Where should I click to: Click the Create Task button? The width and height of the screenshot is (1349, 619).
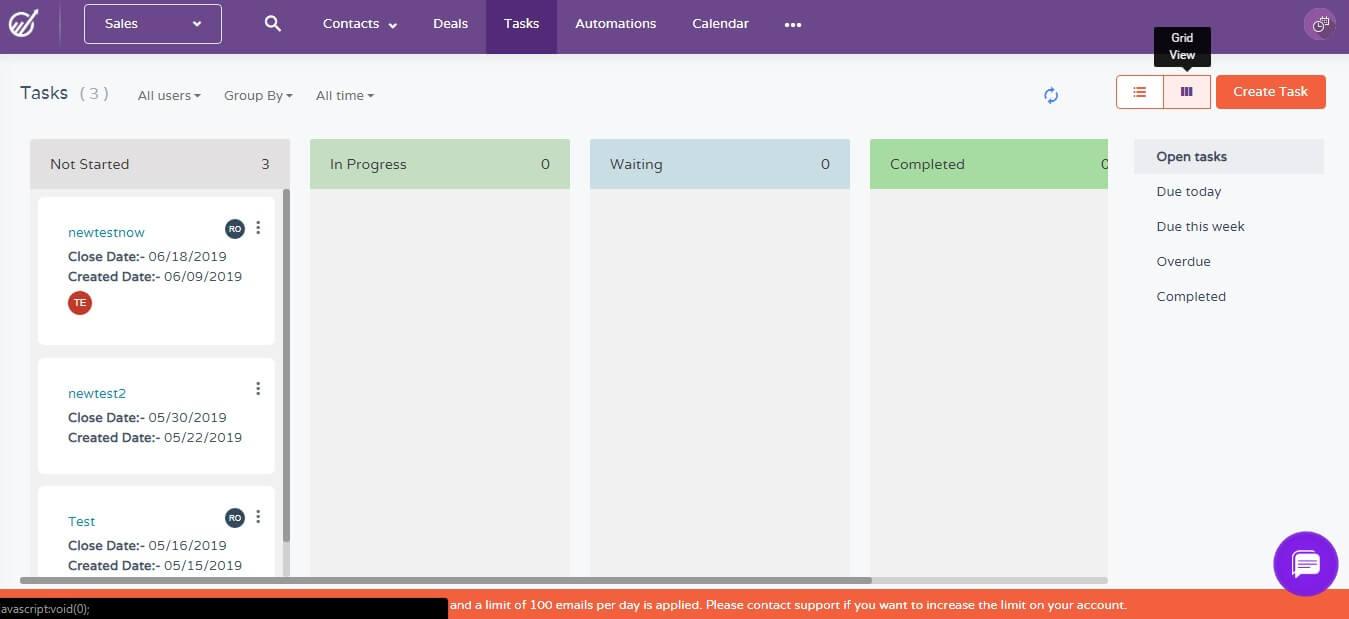1270,91
